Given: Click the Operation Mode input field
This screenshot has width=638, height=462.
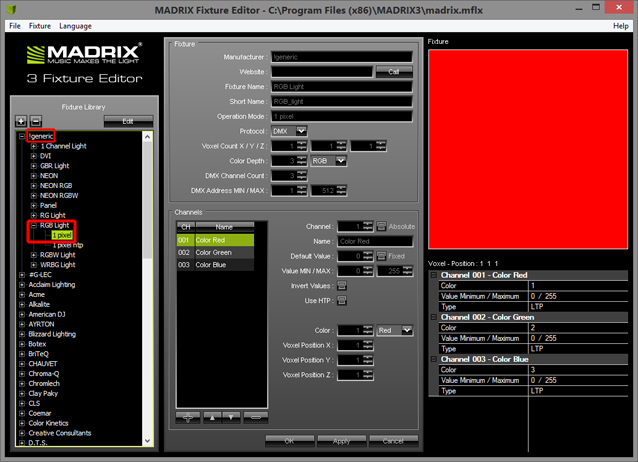Looking at the screenshot, I should point(342,116).
